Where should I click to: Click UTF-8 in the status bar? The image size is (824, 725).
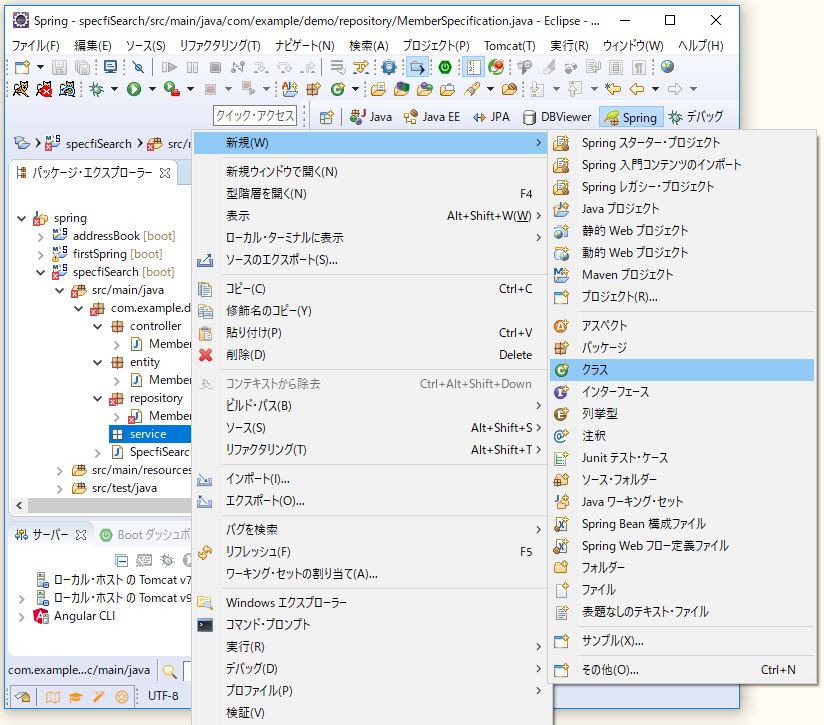pos(163,696)
